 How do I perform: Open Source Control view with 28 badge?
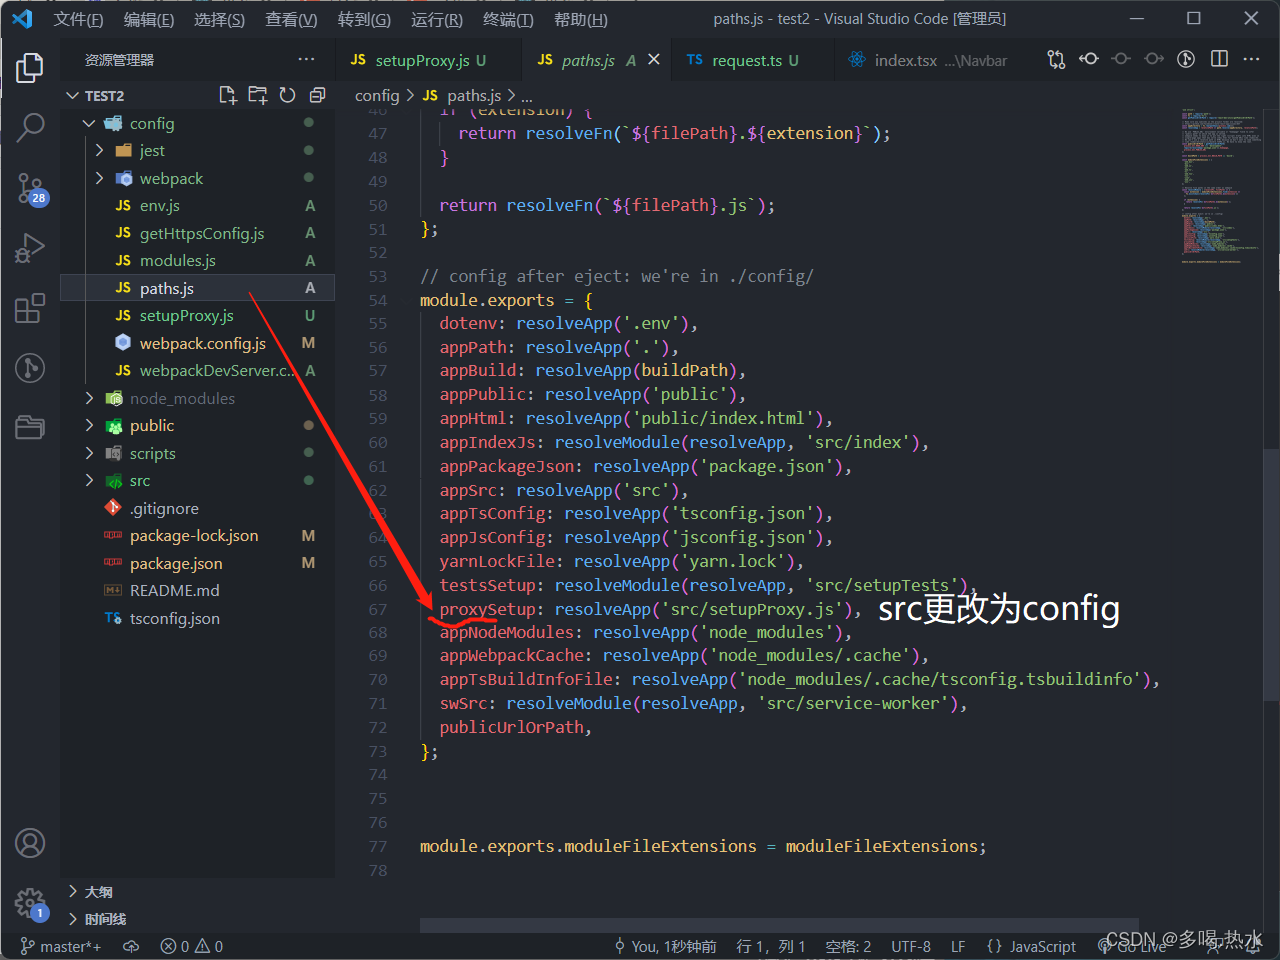pos(30,187)
